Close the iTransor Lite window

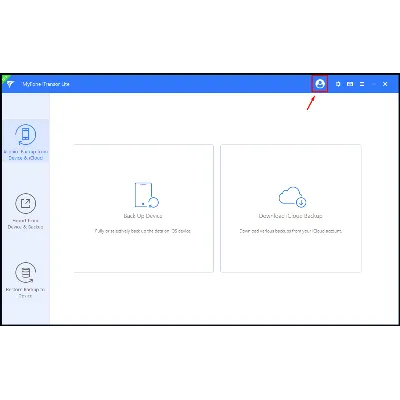coord(385,84)
